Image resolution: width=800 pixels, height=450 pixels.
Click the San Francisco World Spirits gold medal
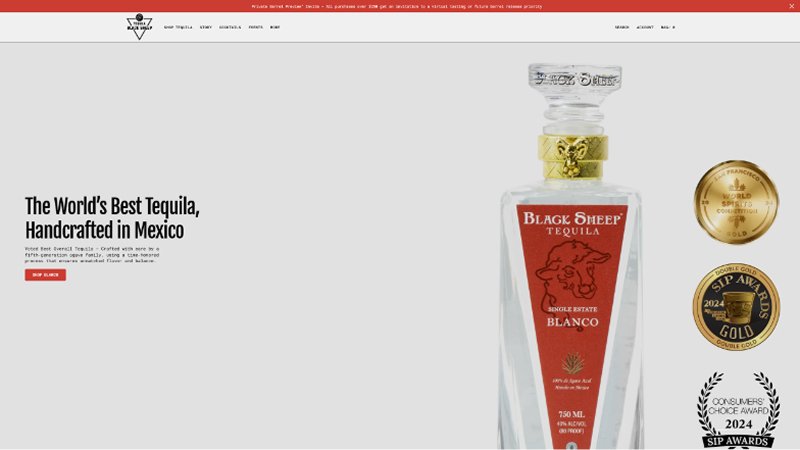(x=736, y=203)
